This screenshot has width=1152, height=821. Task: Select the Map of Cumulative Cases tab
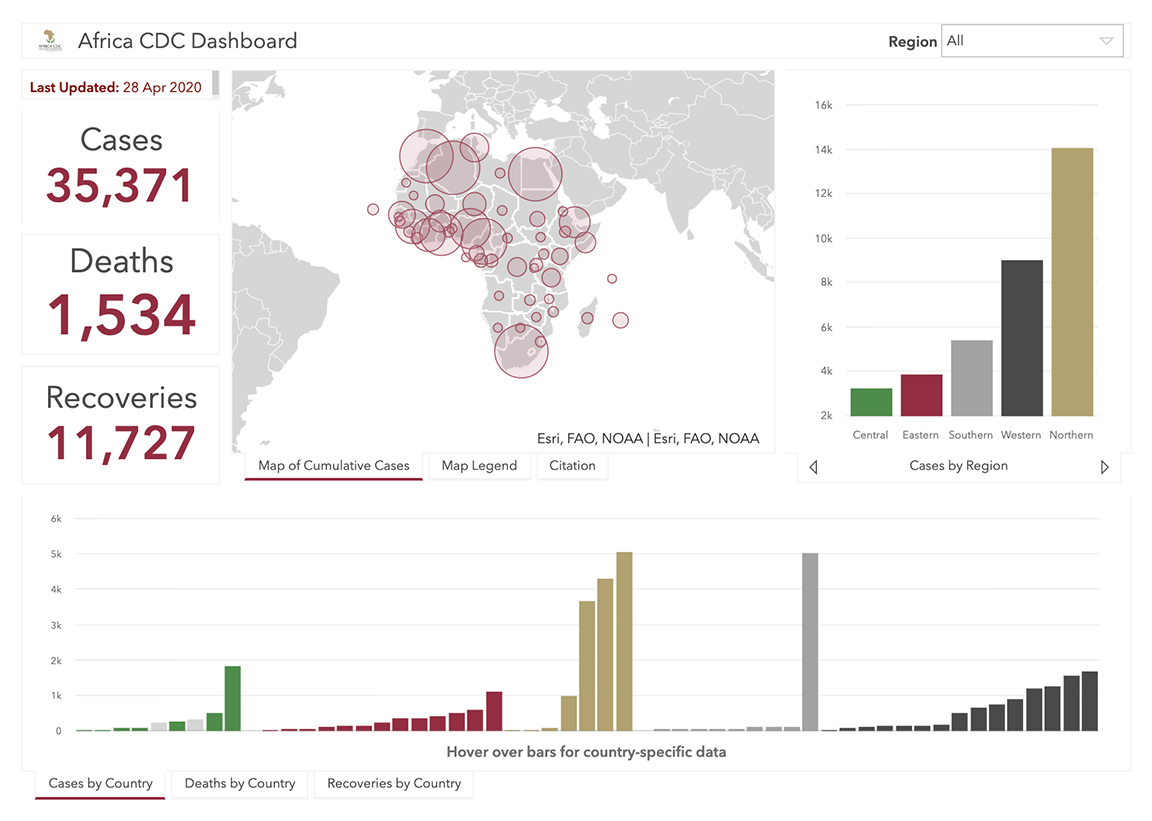point(334,465)
